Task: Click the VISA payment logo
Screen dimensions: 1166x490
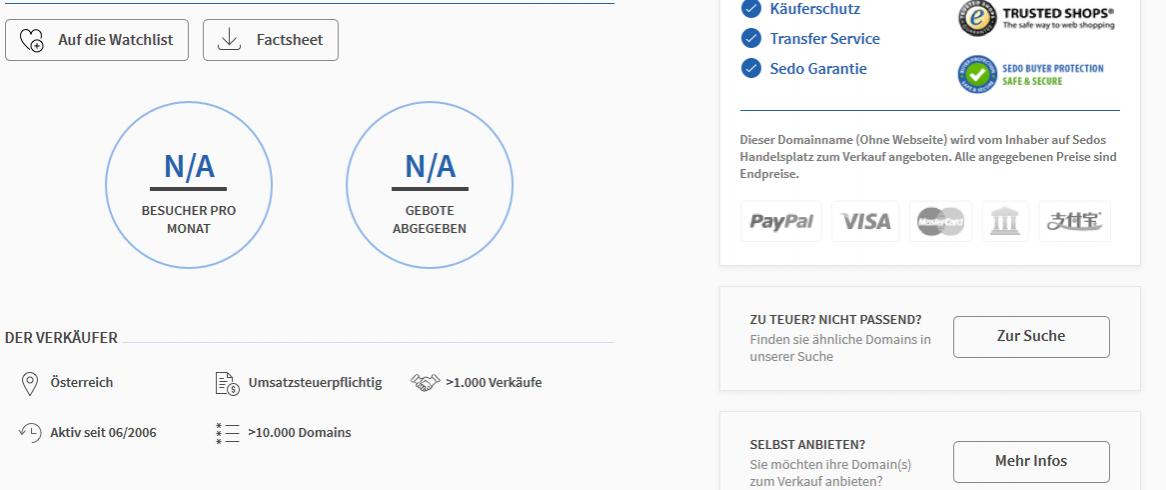Action: pyautogui.click(x=865, y=221)
